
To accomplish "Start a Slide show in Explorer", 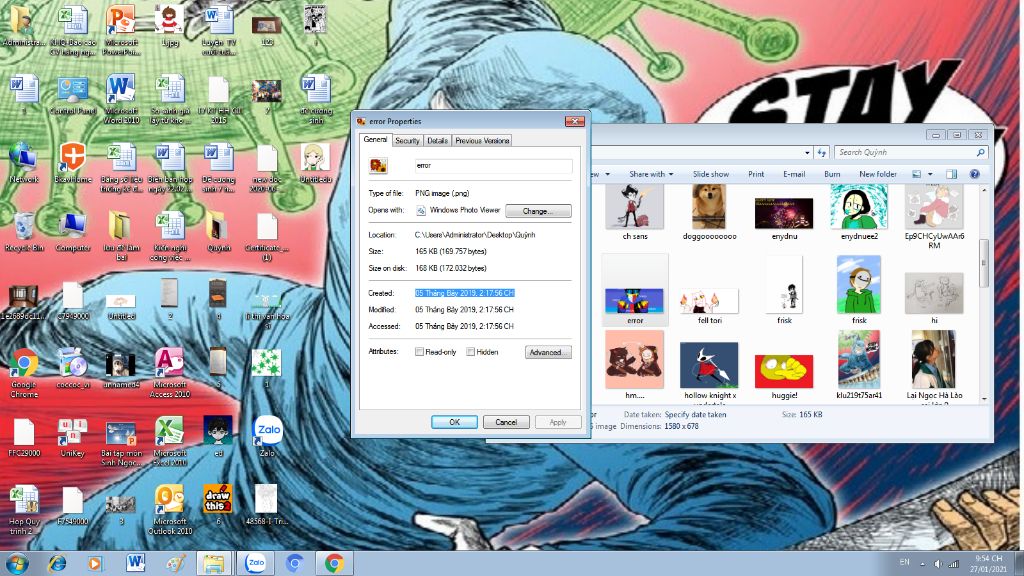I will 711,174.
